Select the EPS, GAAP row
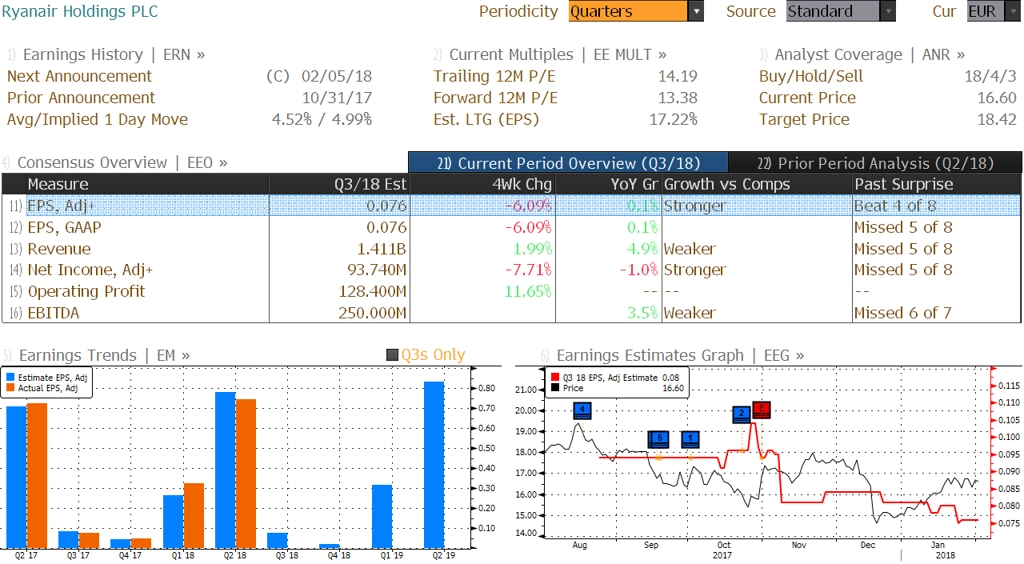The width and height of the screenshot is (1024, 564). pos(511,227)
